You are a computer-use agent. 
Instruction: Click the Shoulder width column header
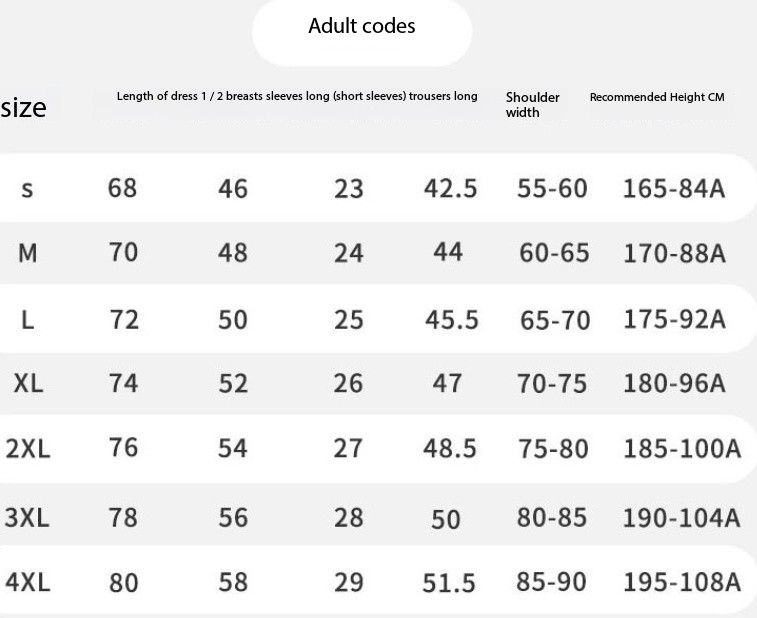point(532,104)
